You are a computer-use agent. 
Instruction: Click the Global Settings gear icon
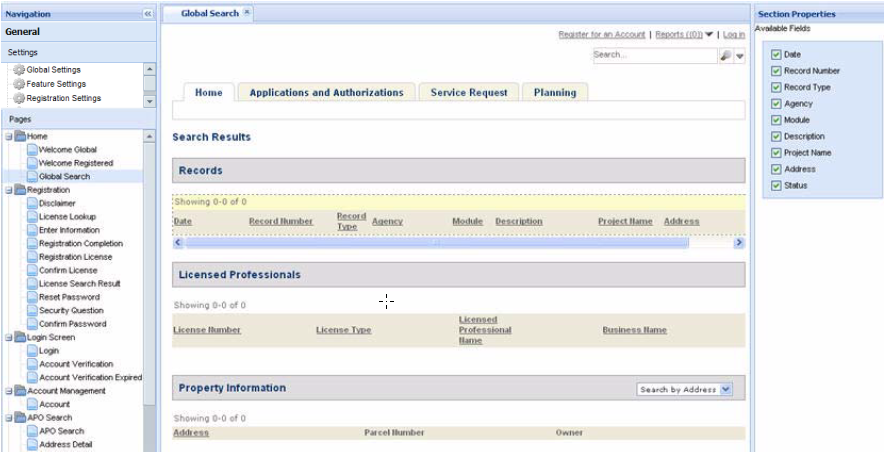click(x=18, y=70)
